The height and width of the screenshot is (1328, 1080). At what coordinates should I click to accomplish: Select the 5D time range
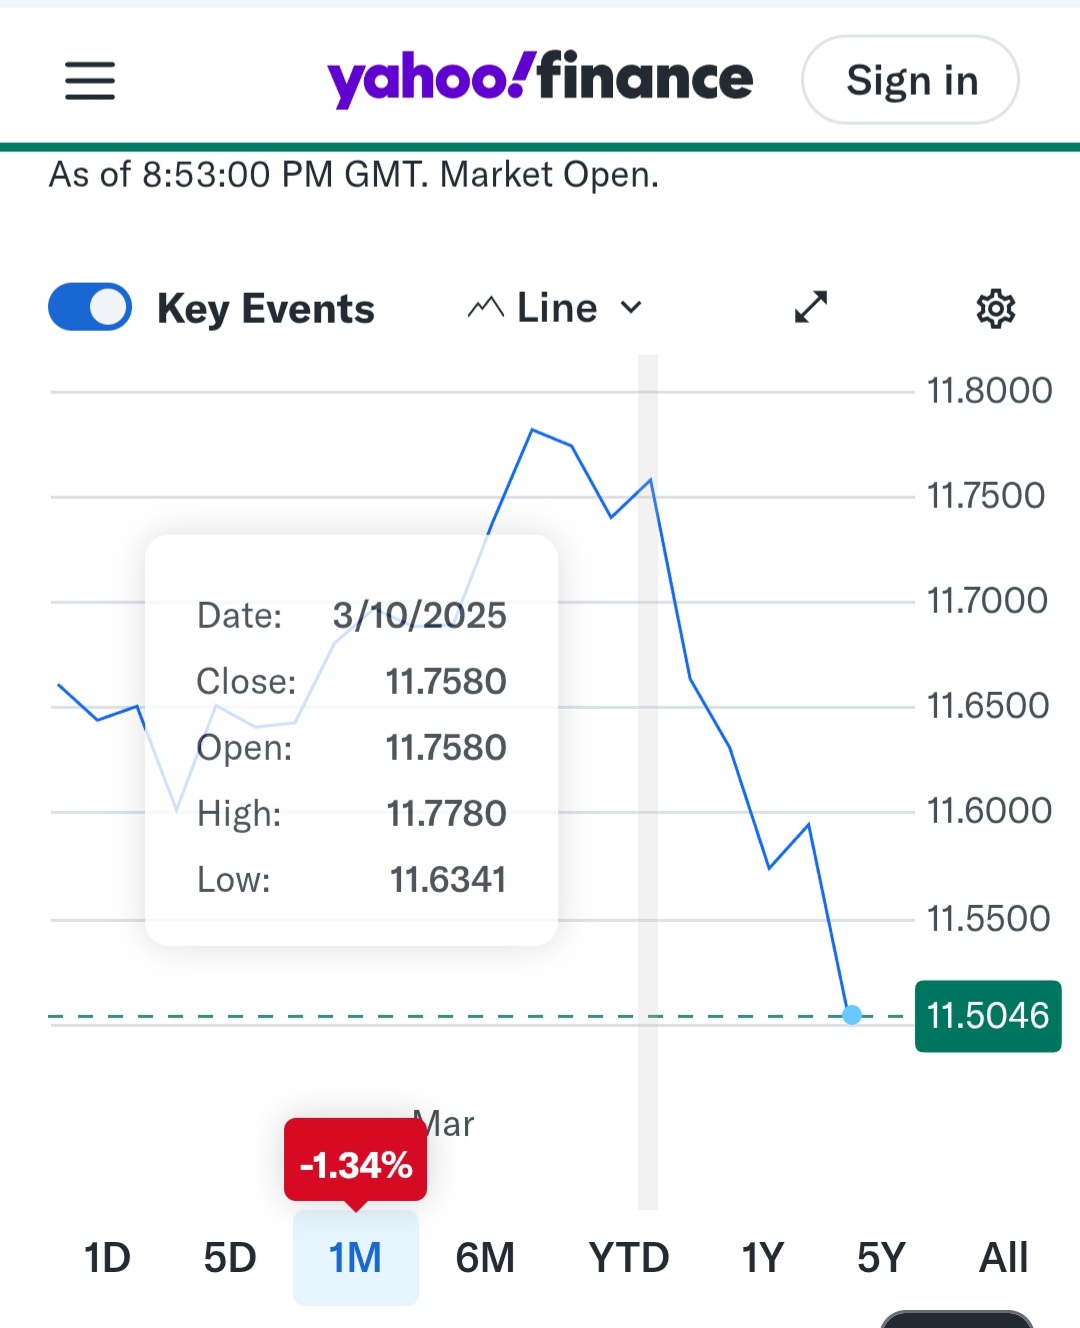pyautogui.click(x=230, y=1258)
